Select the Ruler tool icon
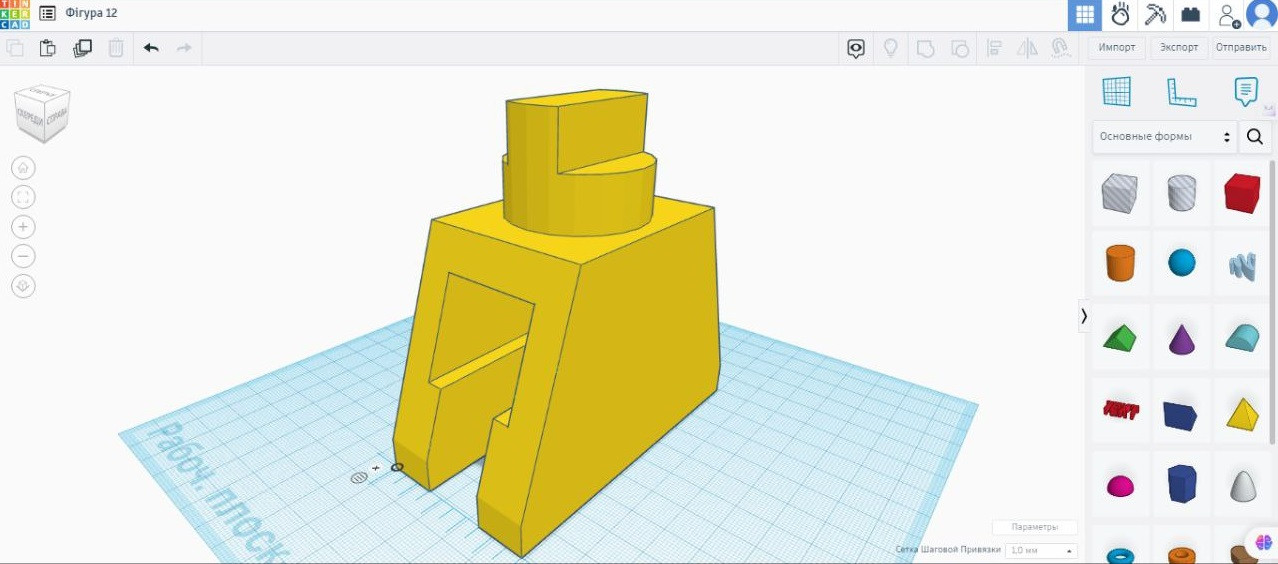This screenshot has width=1278, height=564. pyautogui.click(x=1181, y=92)
